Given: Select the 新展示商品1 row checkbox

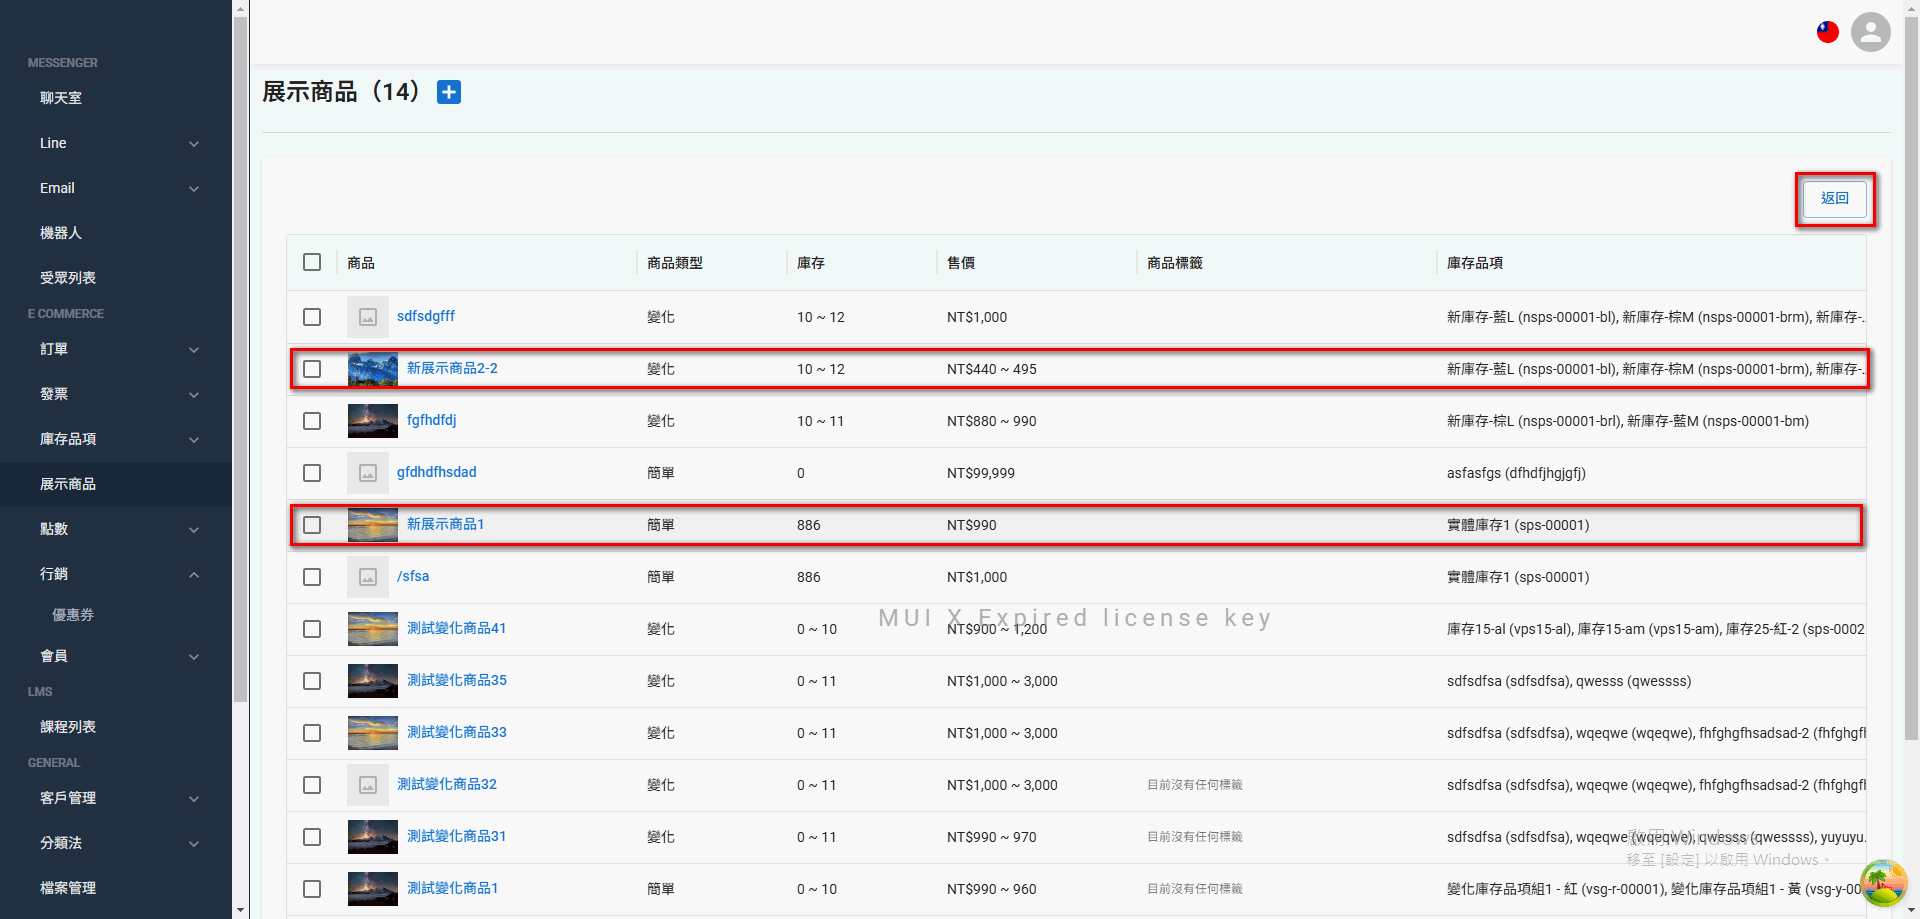Looking at the screenshot, I should (312, 525).
